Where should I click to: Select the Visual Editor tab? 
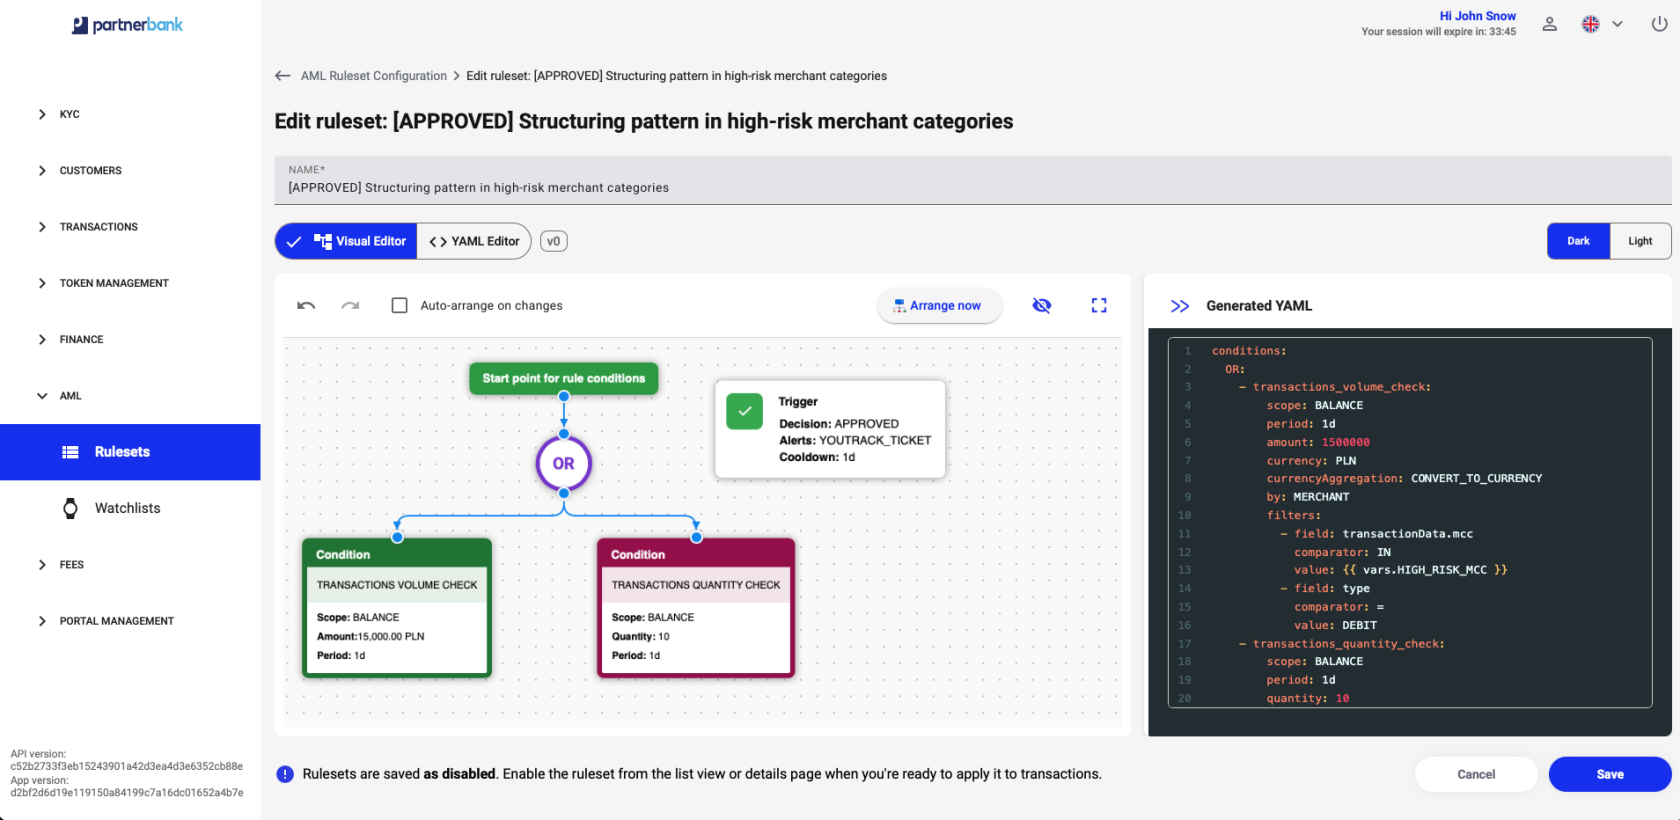tap(346, 241)
